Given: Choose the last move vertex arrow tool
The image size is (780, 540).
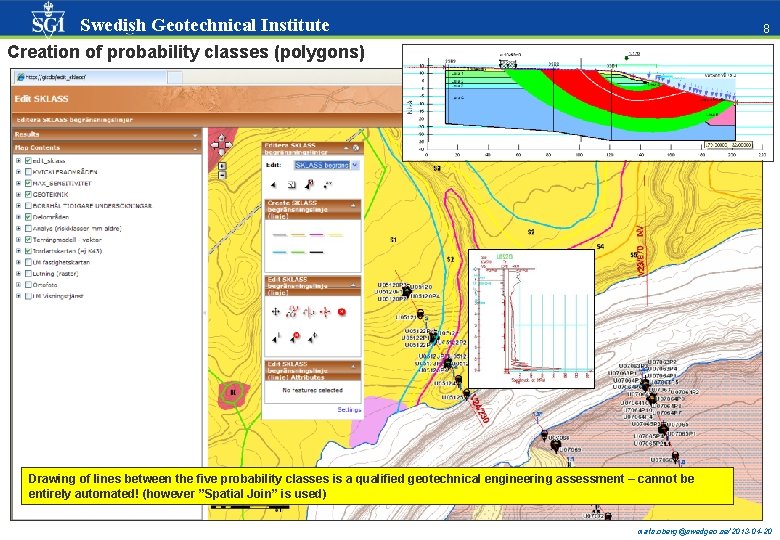Looking at the screenshot, I should [x=312, y=338].
